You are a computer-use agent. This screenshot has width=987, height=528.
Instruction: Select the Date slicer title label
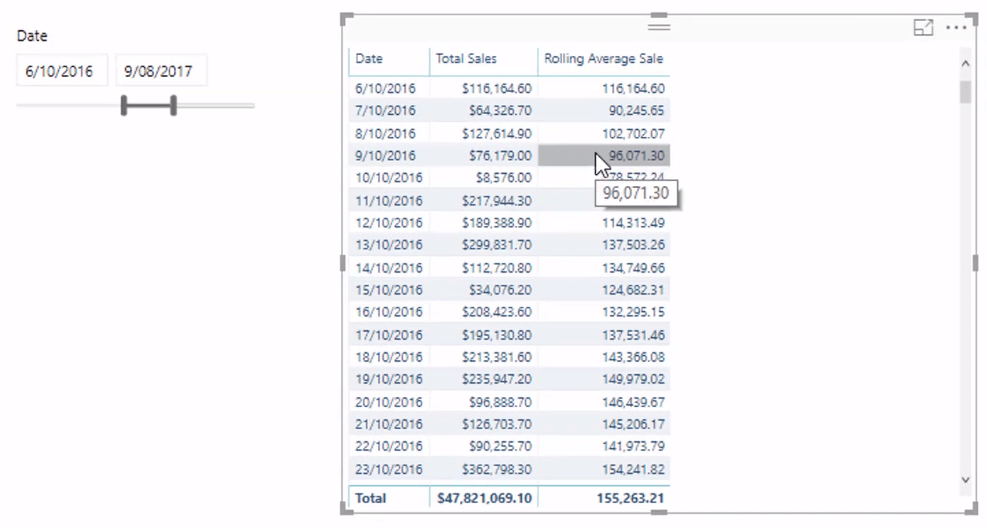tap(32, 36)
